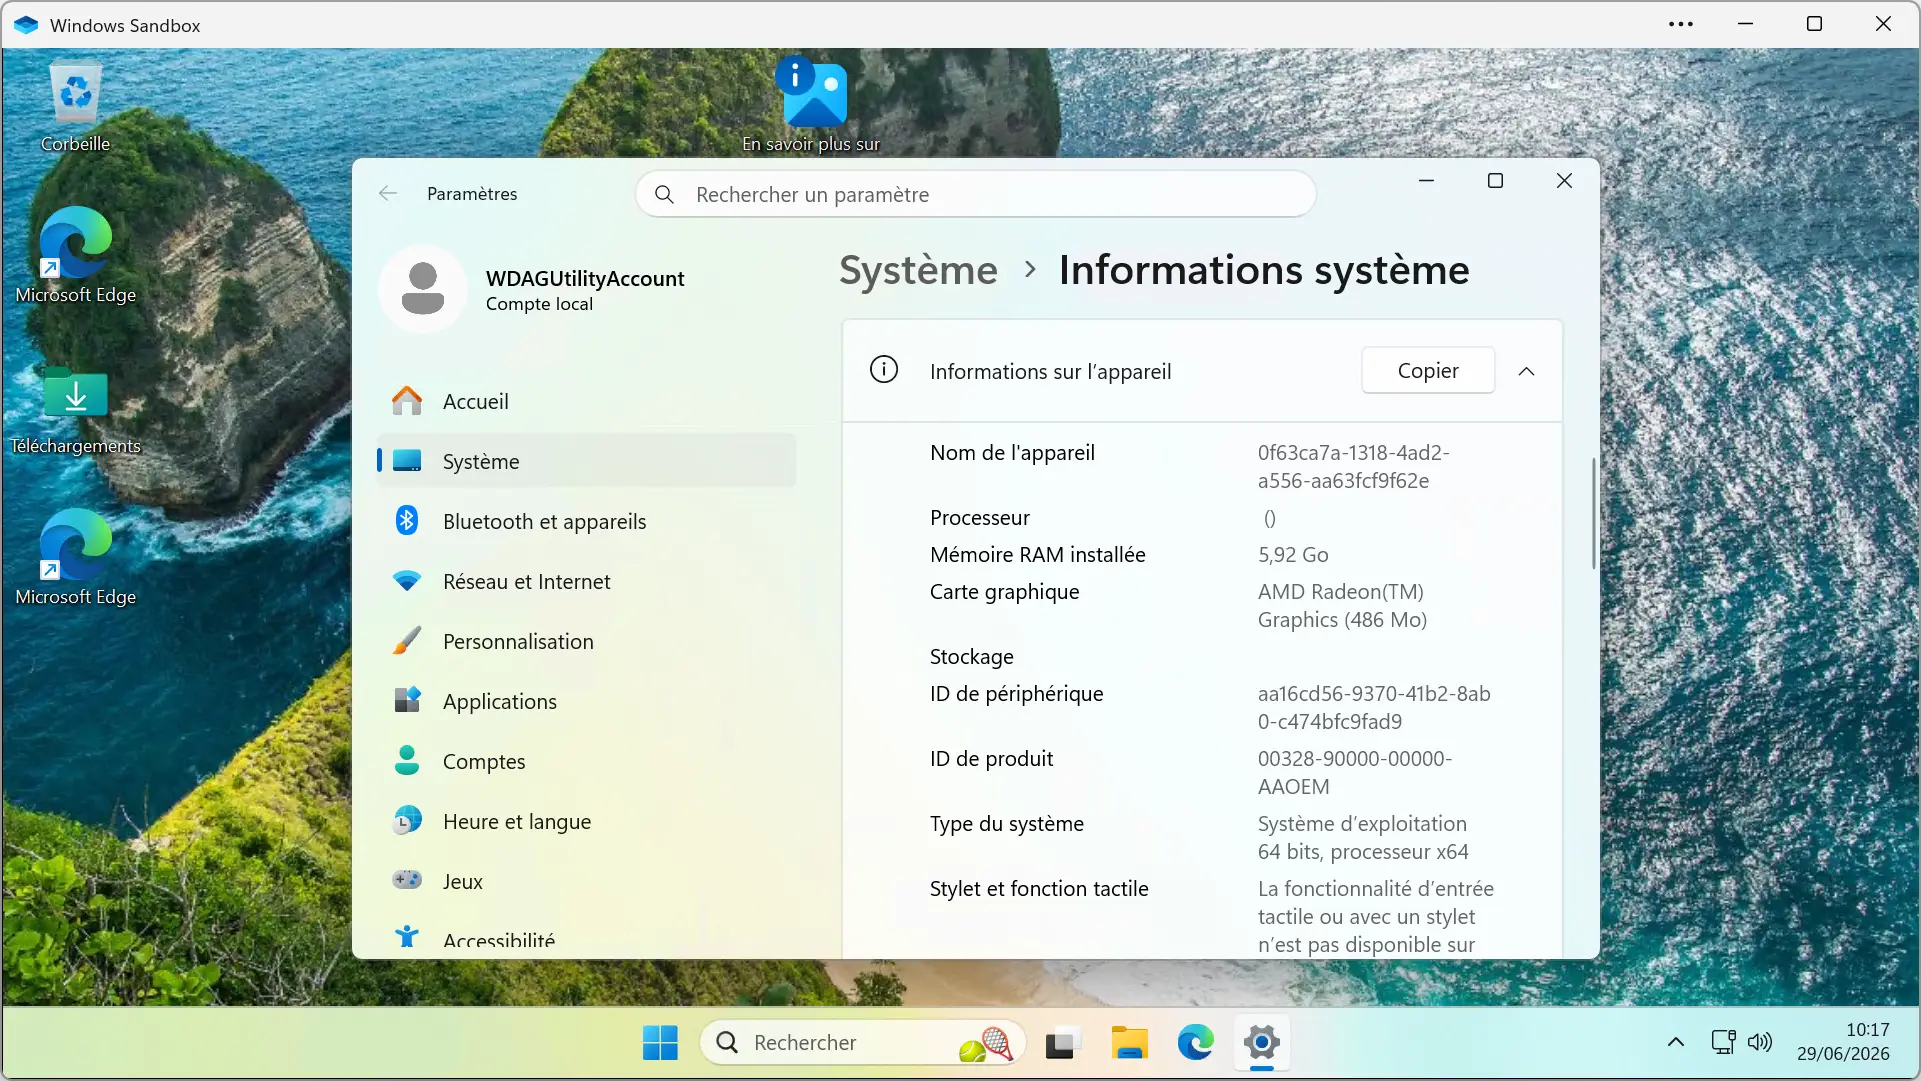Click the clock showing 10:17
Image resolution: width=1921 pixels, height=1081 pixels.
(1867, 1030)
